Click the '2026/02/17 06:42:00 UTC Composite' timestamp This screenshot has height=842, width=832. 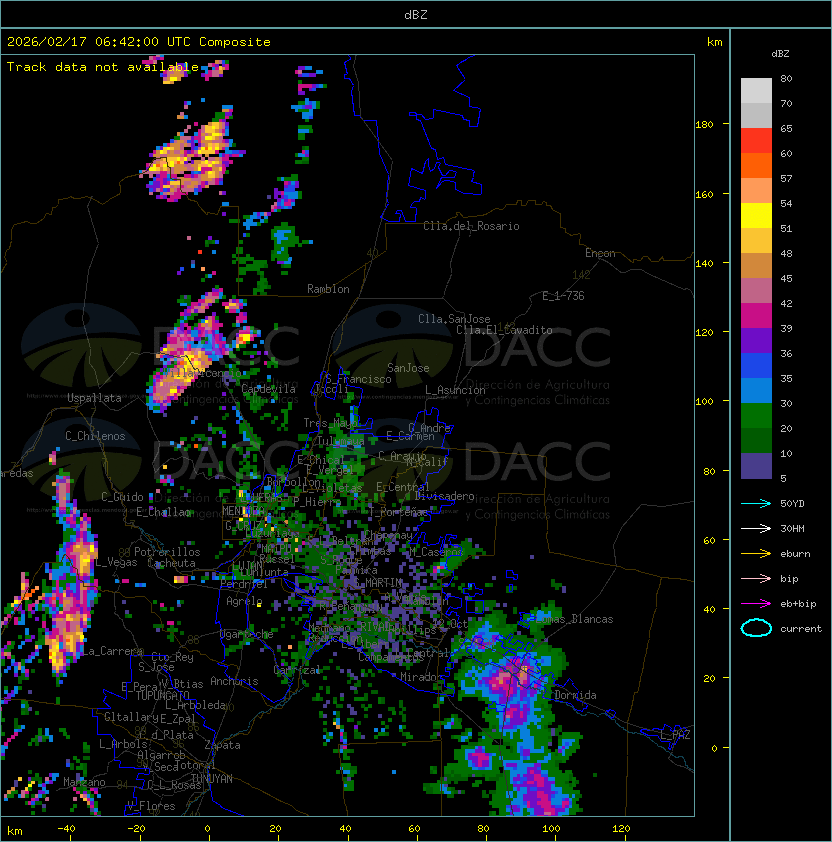(x=139, y=42)
